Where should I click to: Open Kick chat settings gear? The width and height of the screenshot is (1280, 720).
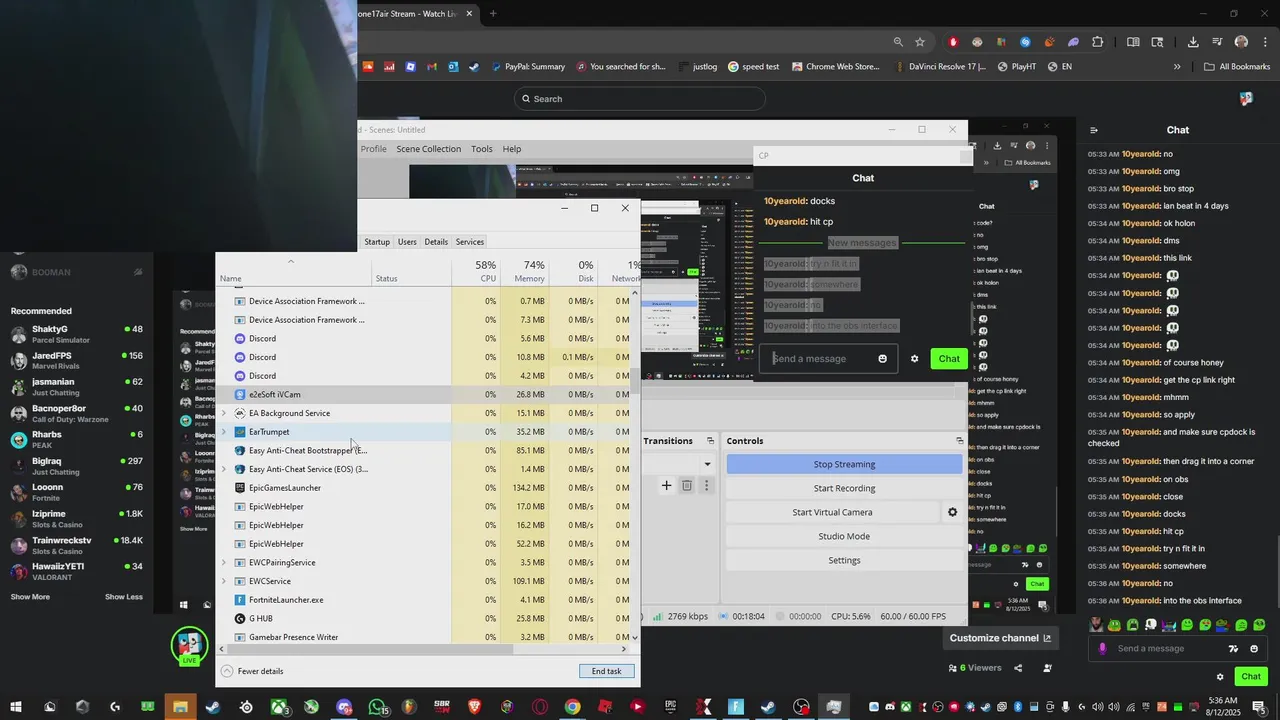tap(1220, 677)
